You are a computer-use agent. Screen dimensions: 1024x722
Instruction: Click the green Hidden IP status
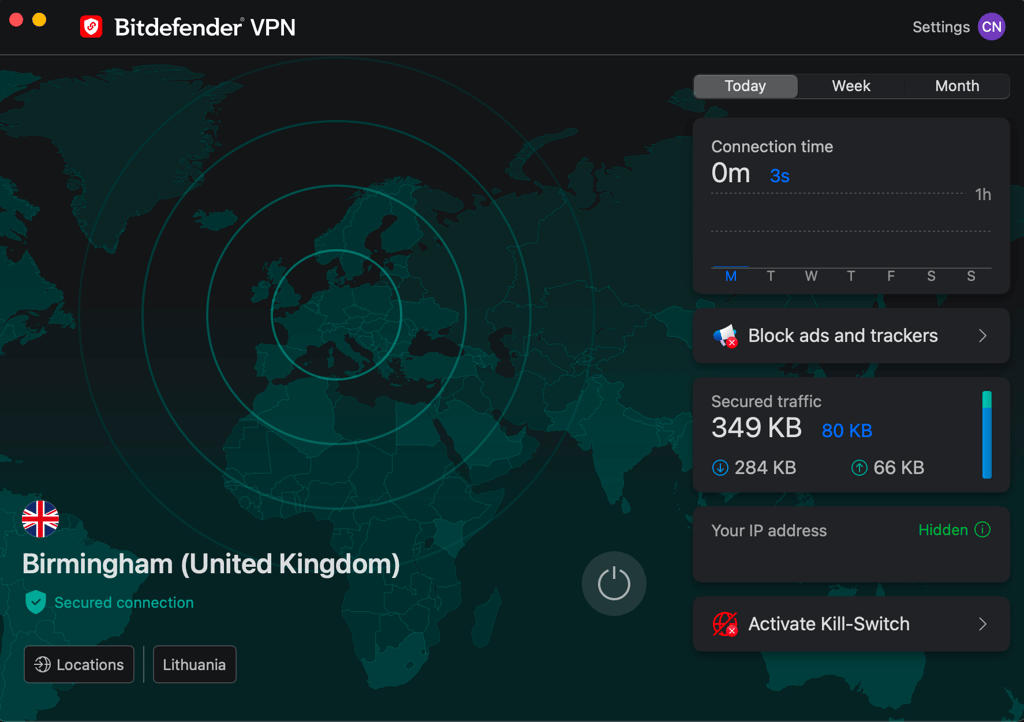point(942,529)
